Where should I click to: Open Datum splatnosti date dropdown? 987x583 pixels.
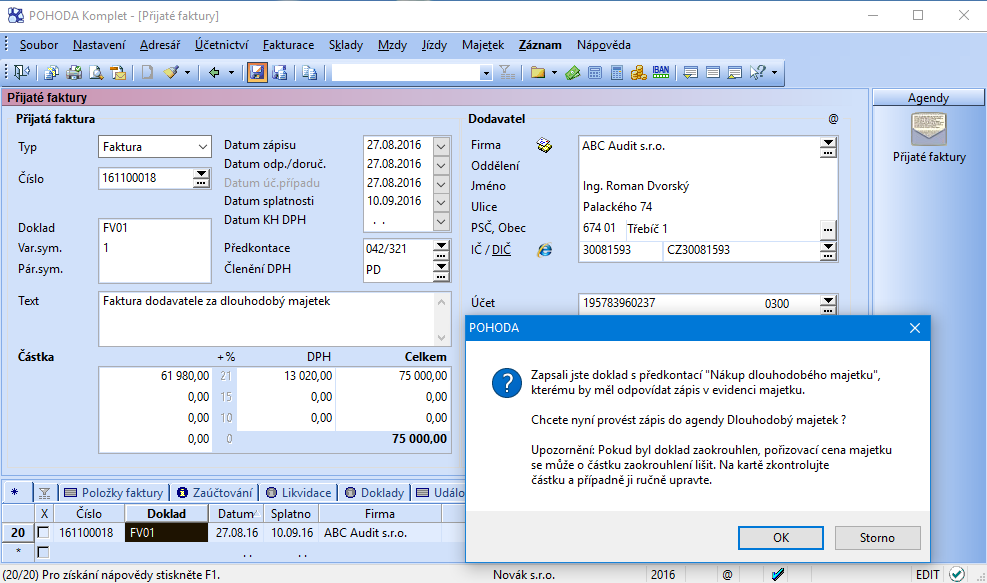pyautogui.click(x=441, y=202)
